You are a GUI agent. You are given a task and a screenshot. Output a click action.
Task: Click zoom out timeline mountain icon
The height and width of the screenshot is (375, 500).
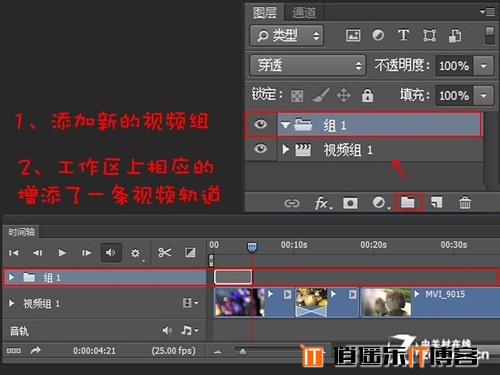pyautogui.click(x=217, y=351)
